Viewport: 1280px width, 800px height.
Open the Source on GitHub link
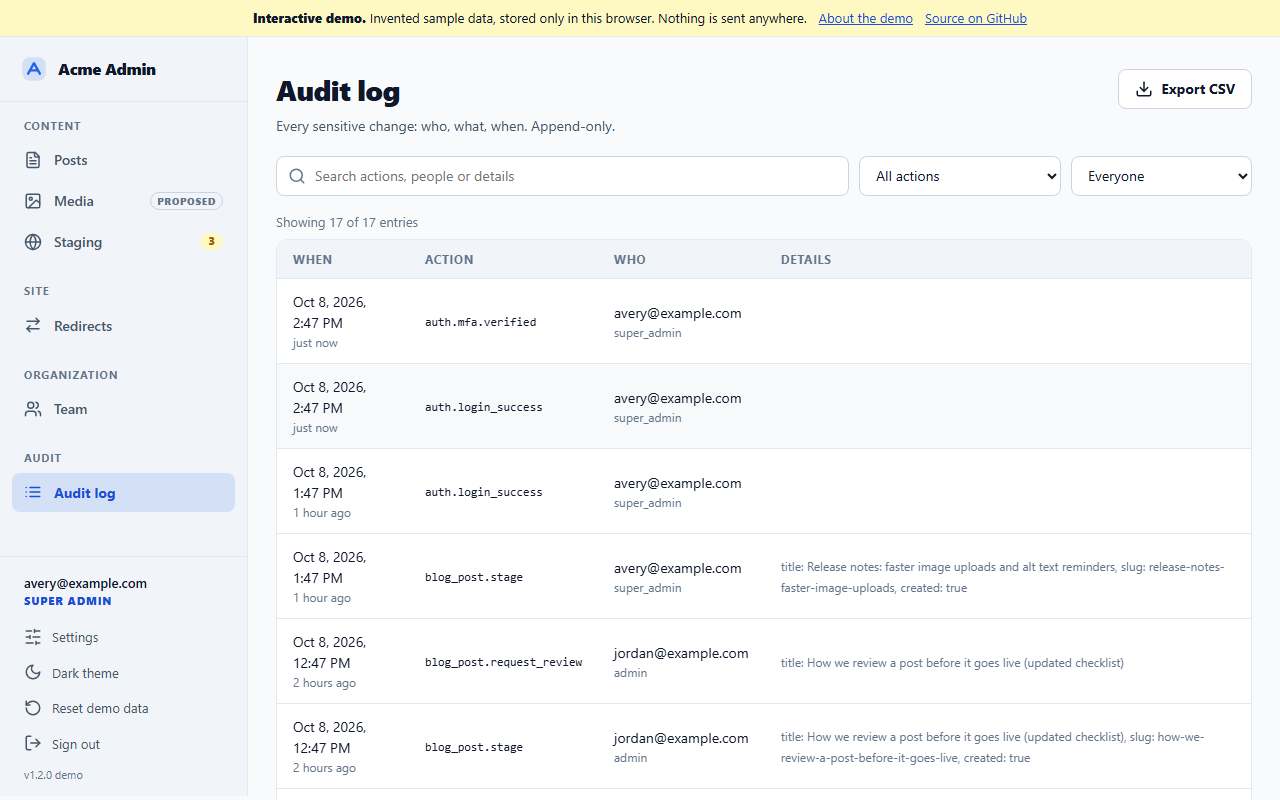[976, 18]
